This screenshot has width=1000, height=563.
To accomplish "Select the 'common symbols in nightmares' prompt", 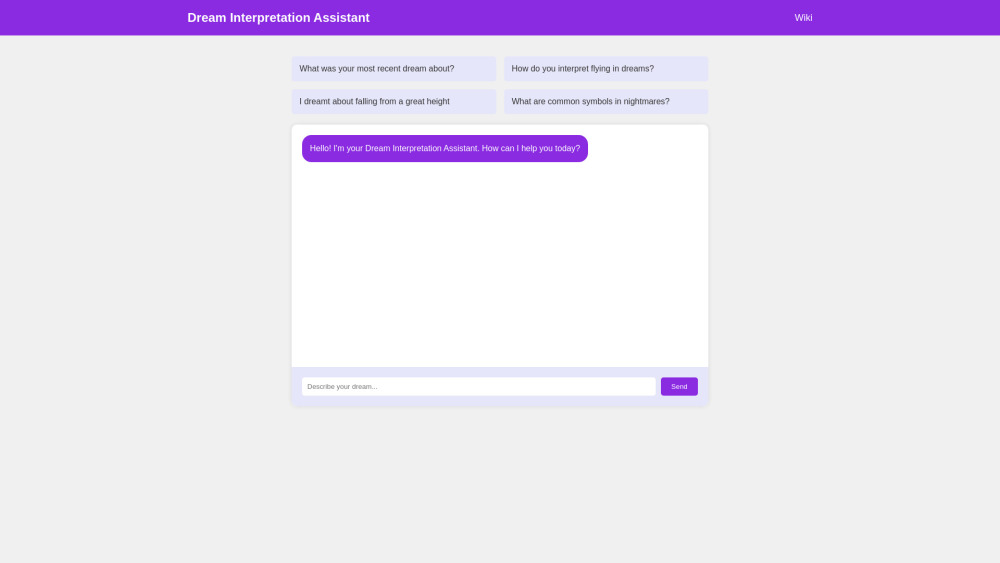I will [x=605, y=101].
